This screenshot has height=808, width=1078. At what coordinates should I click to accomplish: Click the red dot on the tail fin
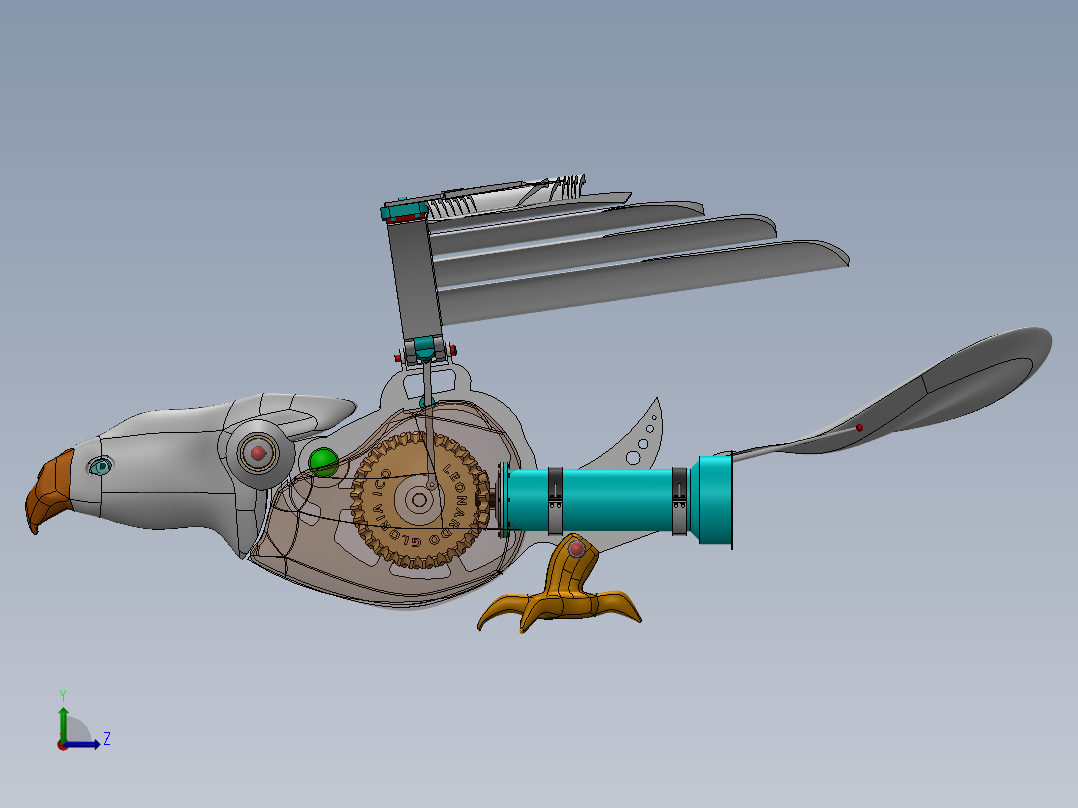click(x=858, y=425)
